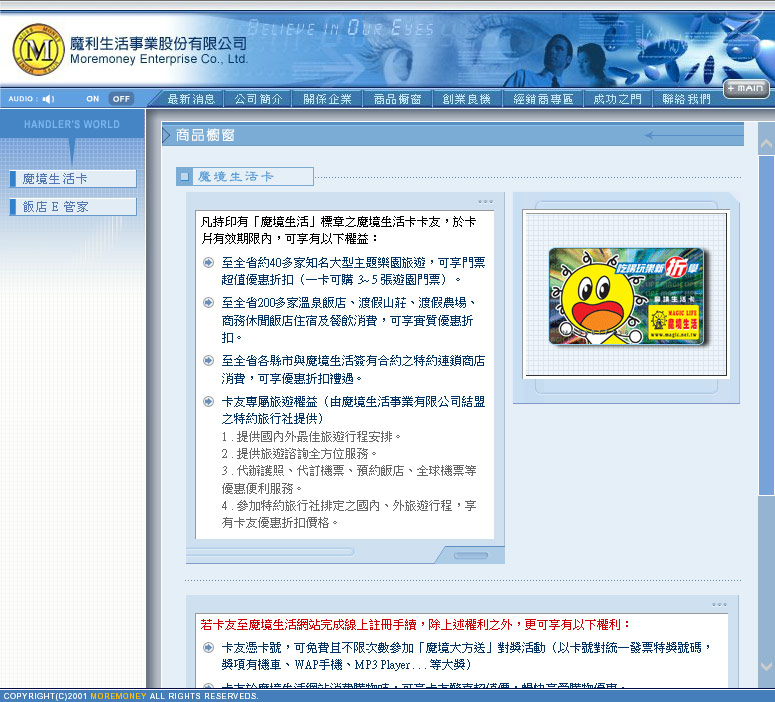This screenshot has height=702, width=775.
Task: Open the 創業良機 menu item
Action: [x=467, y=99]
